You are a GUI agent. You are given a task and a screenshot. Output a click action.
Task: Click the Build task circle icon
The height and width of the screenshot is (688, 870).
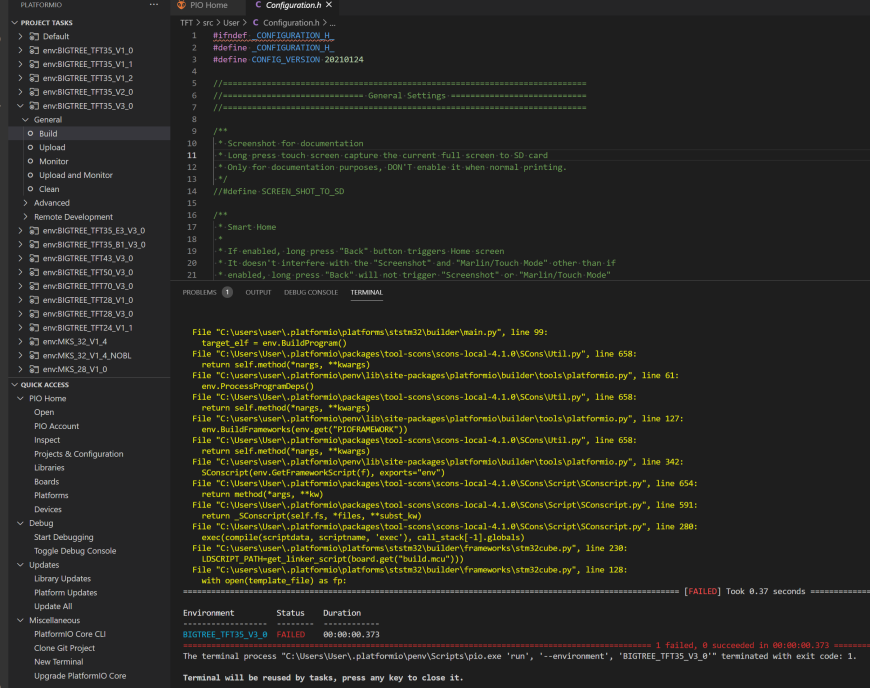pyautogui.click(x=31, y=133)
